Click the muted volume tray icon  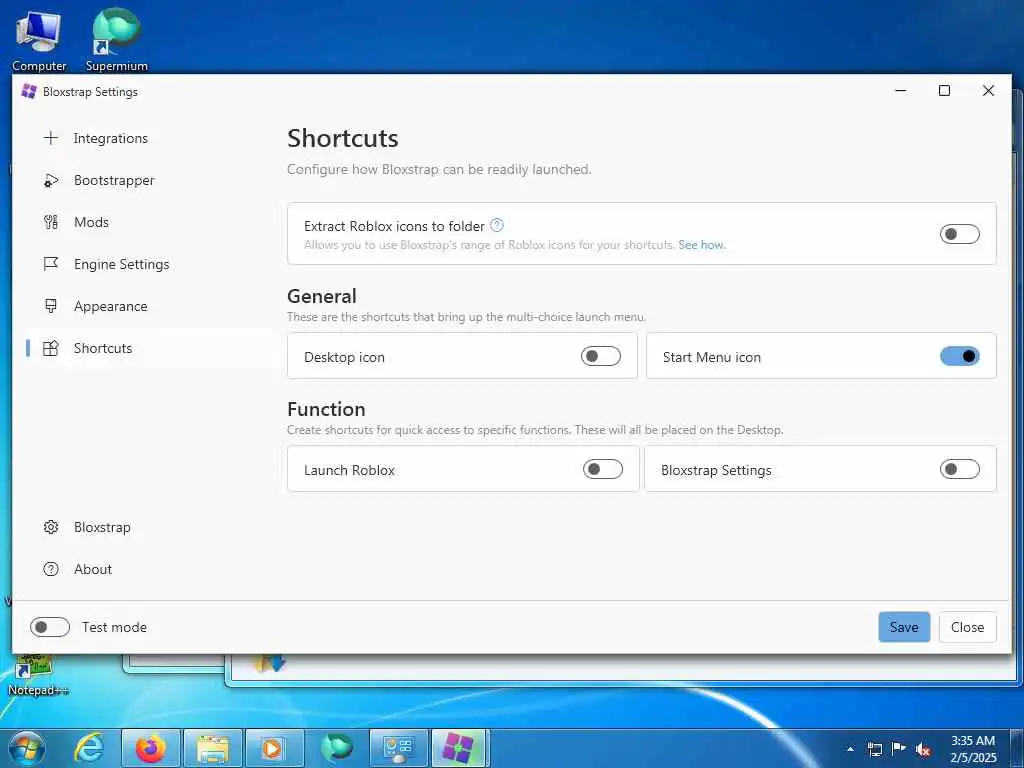(923, 749)
